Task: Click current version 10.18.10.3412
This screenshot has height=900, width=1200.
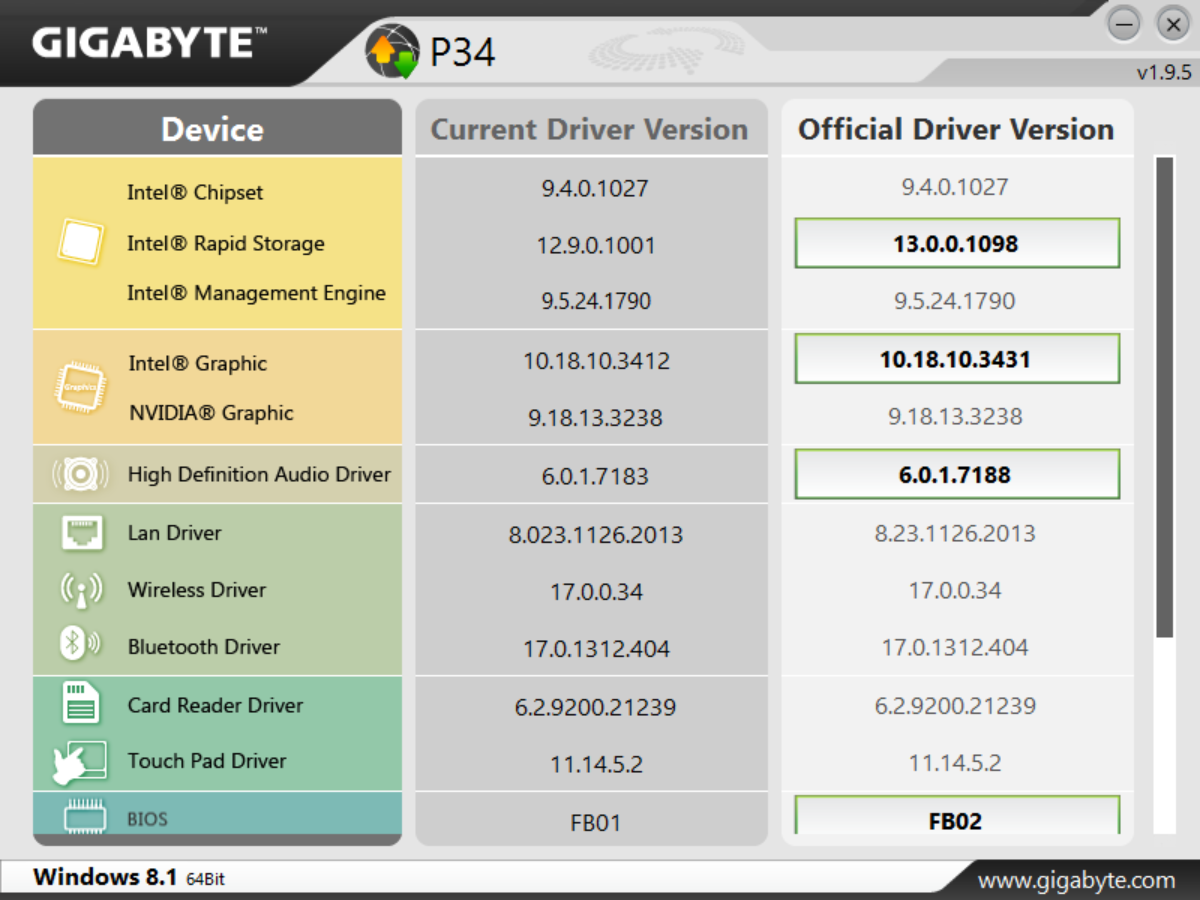Action: (x=596, y=360)
